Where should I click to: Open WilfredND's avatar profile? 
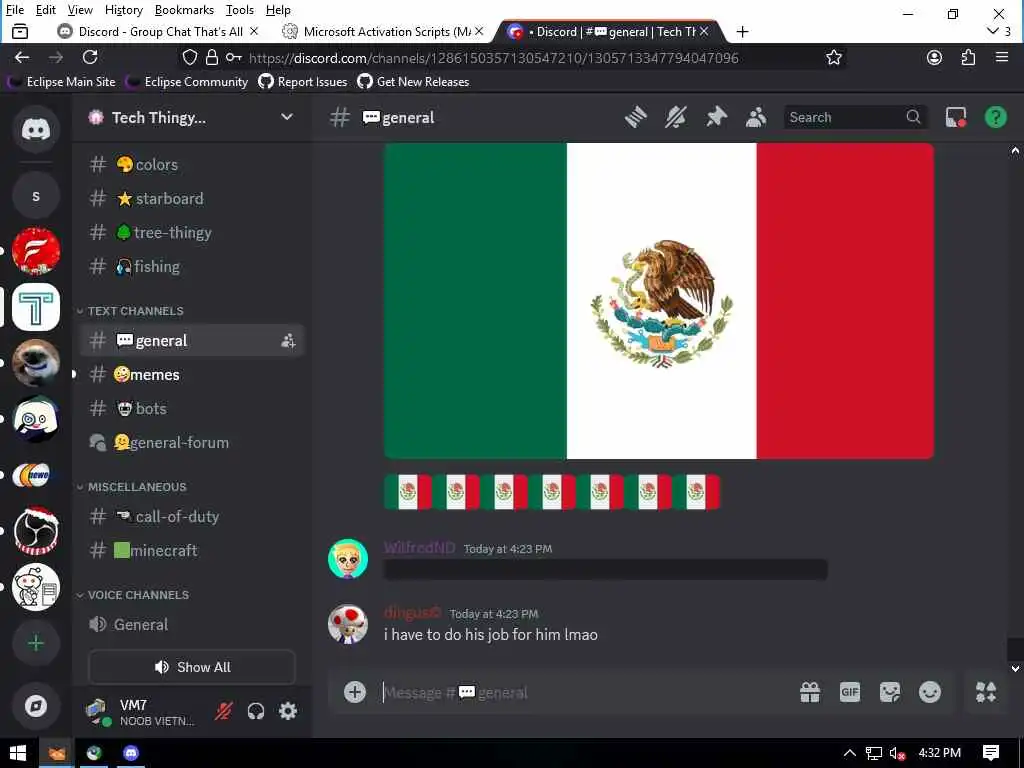(x=347, y=559)
